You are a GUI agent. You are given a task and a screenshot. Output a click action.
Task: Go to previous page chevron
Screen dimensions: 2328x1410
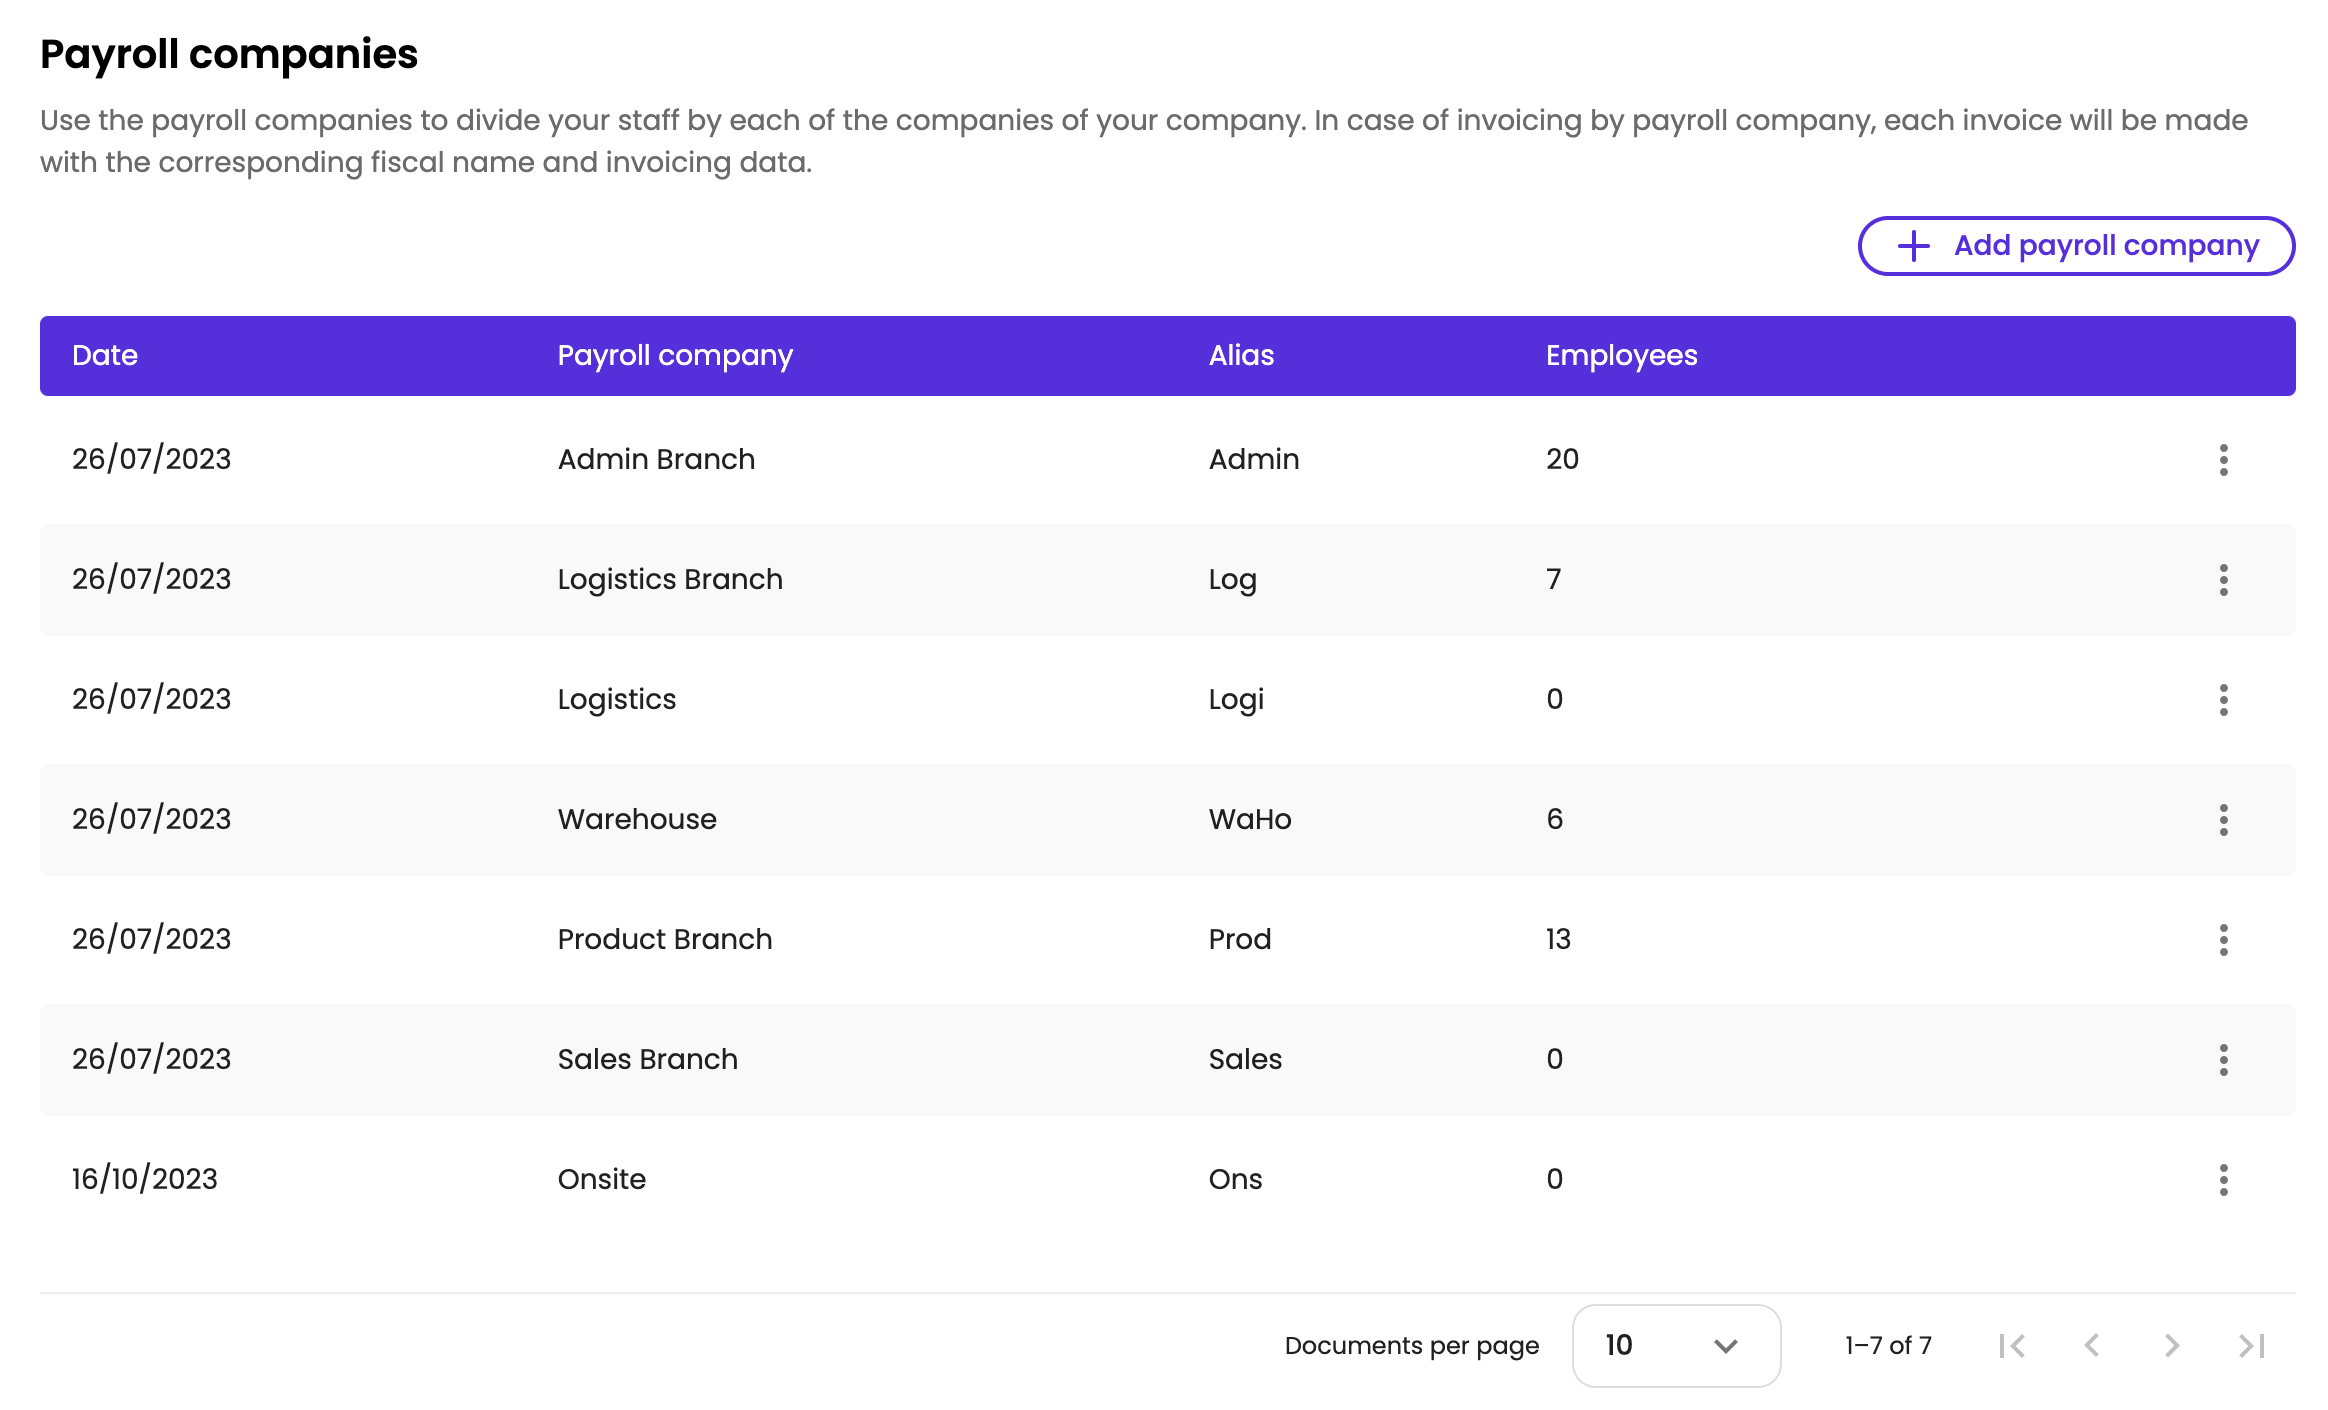(x=2092, y=1346)
